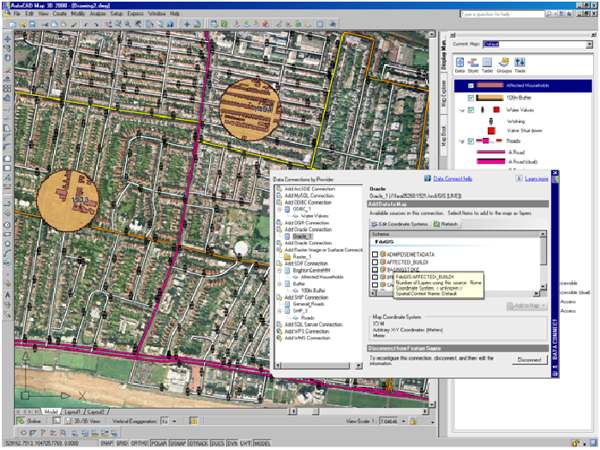The image size is (600, 450).
Task: Click the Add WFS Connection icon
Action: [279, 331]
